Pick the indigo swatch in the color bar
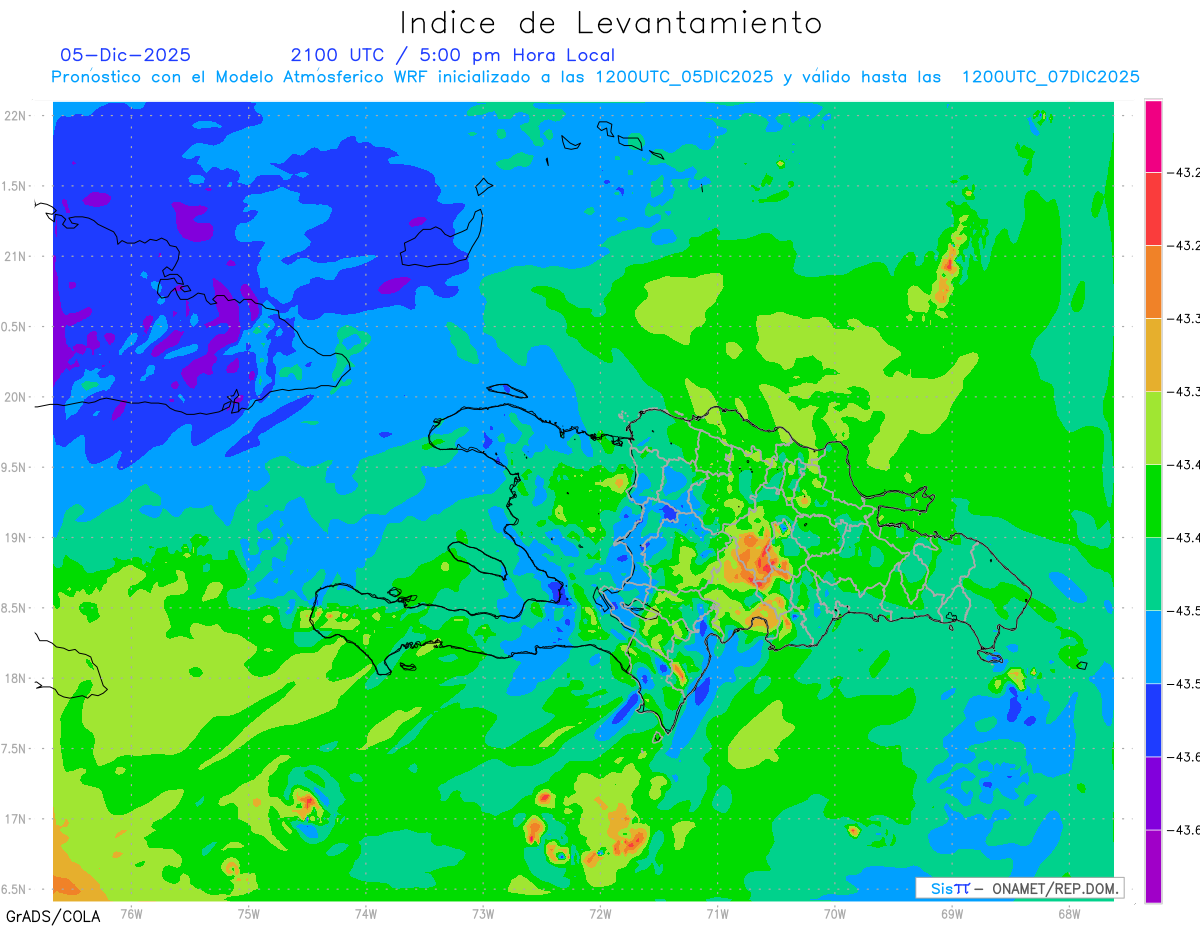1200x927 pixels. 1153,793
